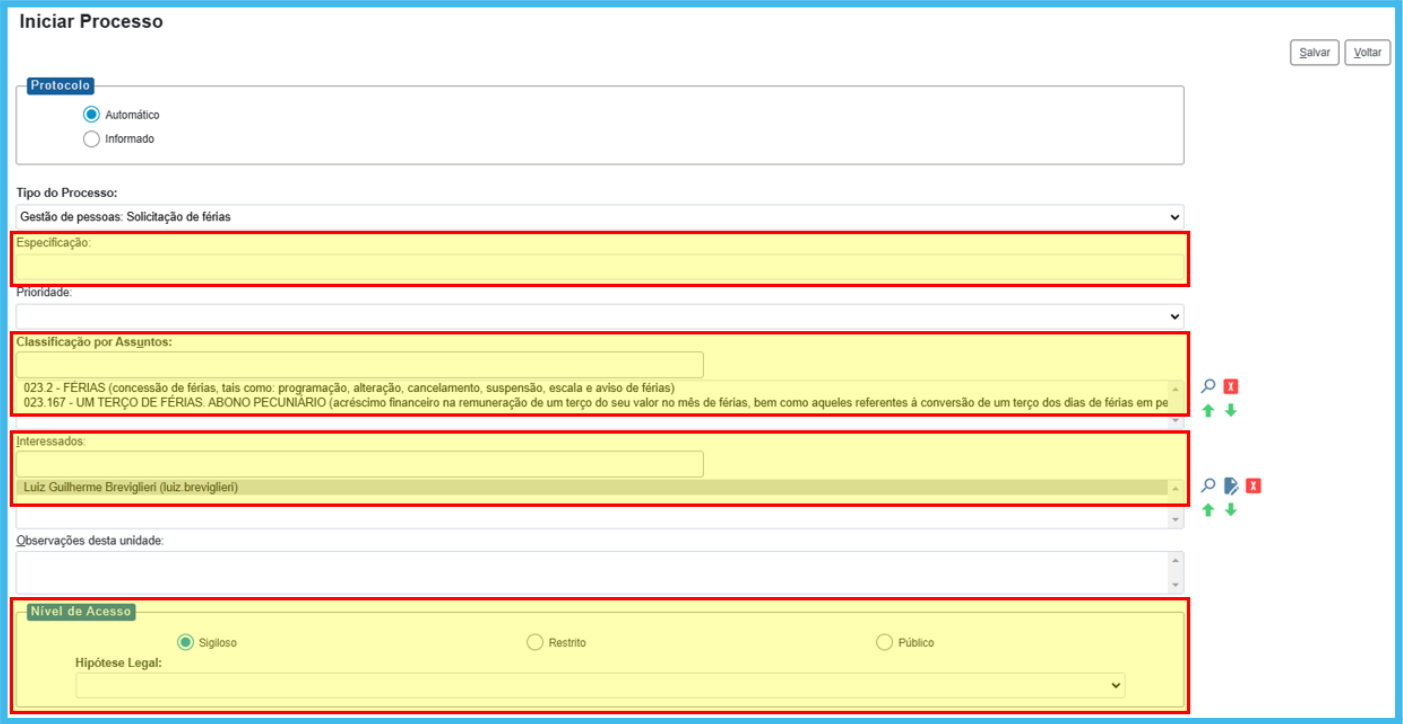This screenshot has width=1403, height=724.
Task: Select the Automático protocol radio button
Action: pos(92,115)
